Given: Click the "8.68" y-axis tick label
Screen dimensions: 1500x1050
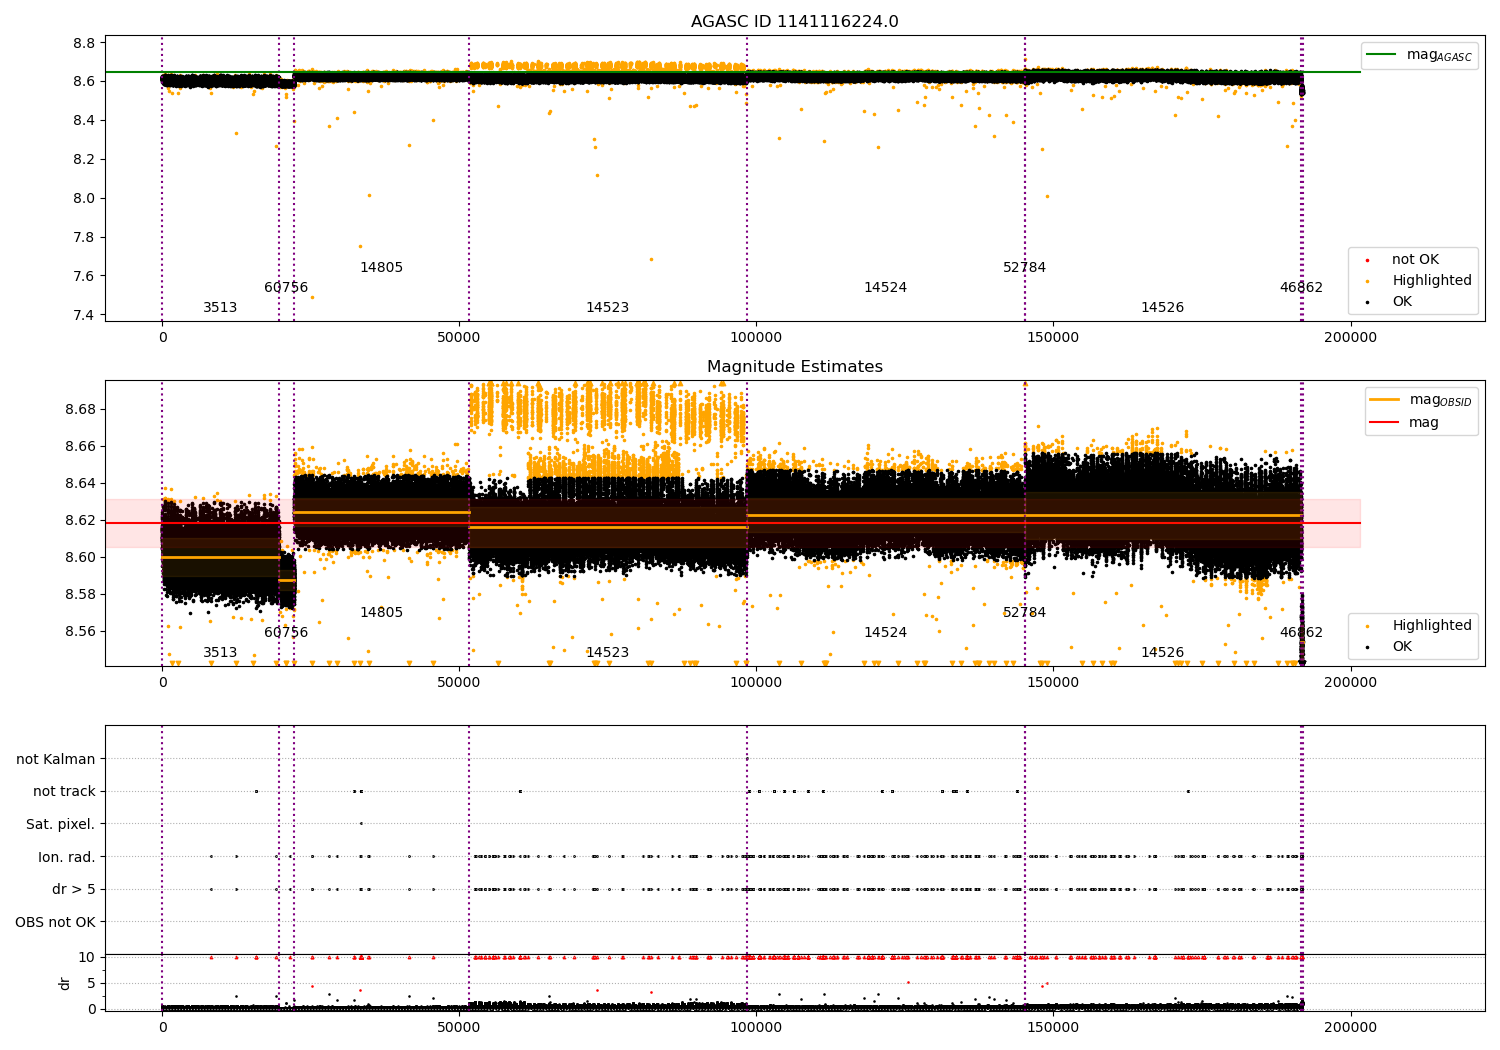Looking at the screenshot, I should [81, 410].
